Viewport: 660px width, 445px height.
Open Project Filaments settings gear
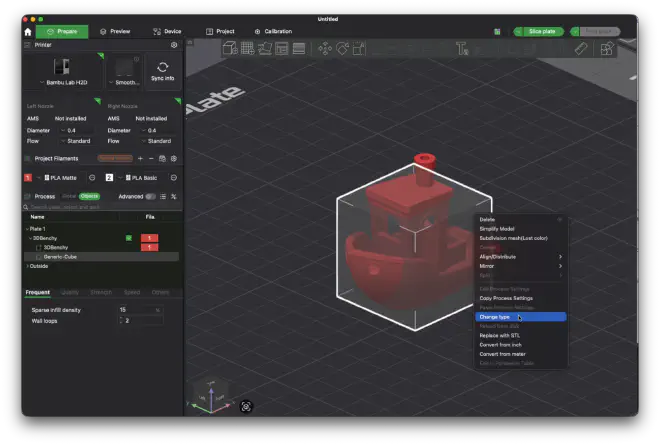tap(173, 158)
